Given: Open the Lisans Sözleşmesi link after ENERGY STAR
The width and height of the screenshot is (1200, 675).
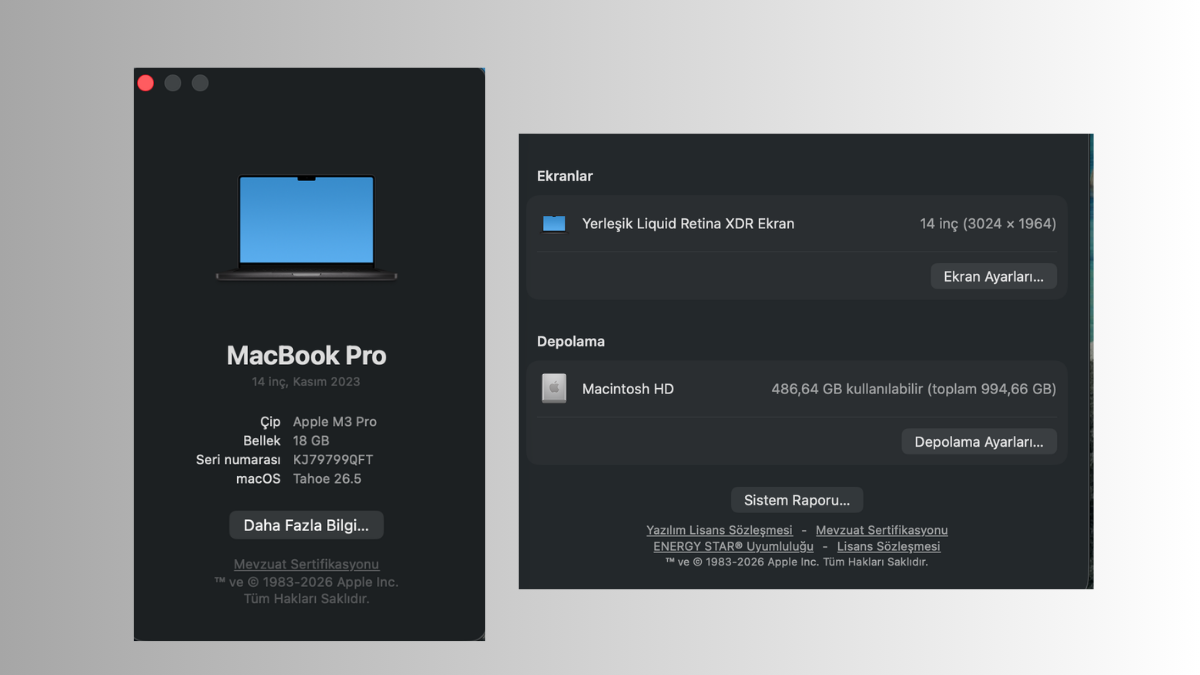Looking at the screenshot, I should [x=888, y=547].
